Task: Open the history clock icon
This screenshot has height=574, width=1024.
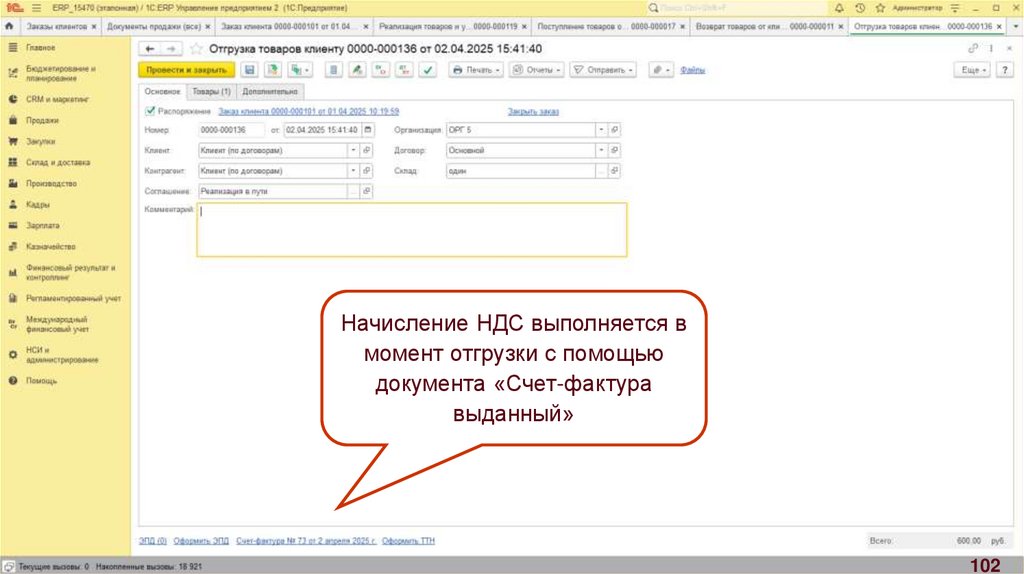Action: point(860,8)
